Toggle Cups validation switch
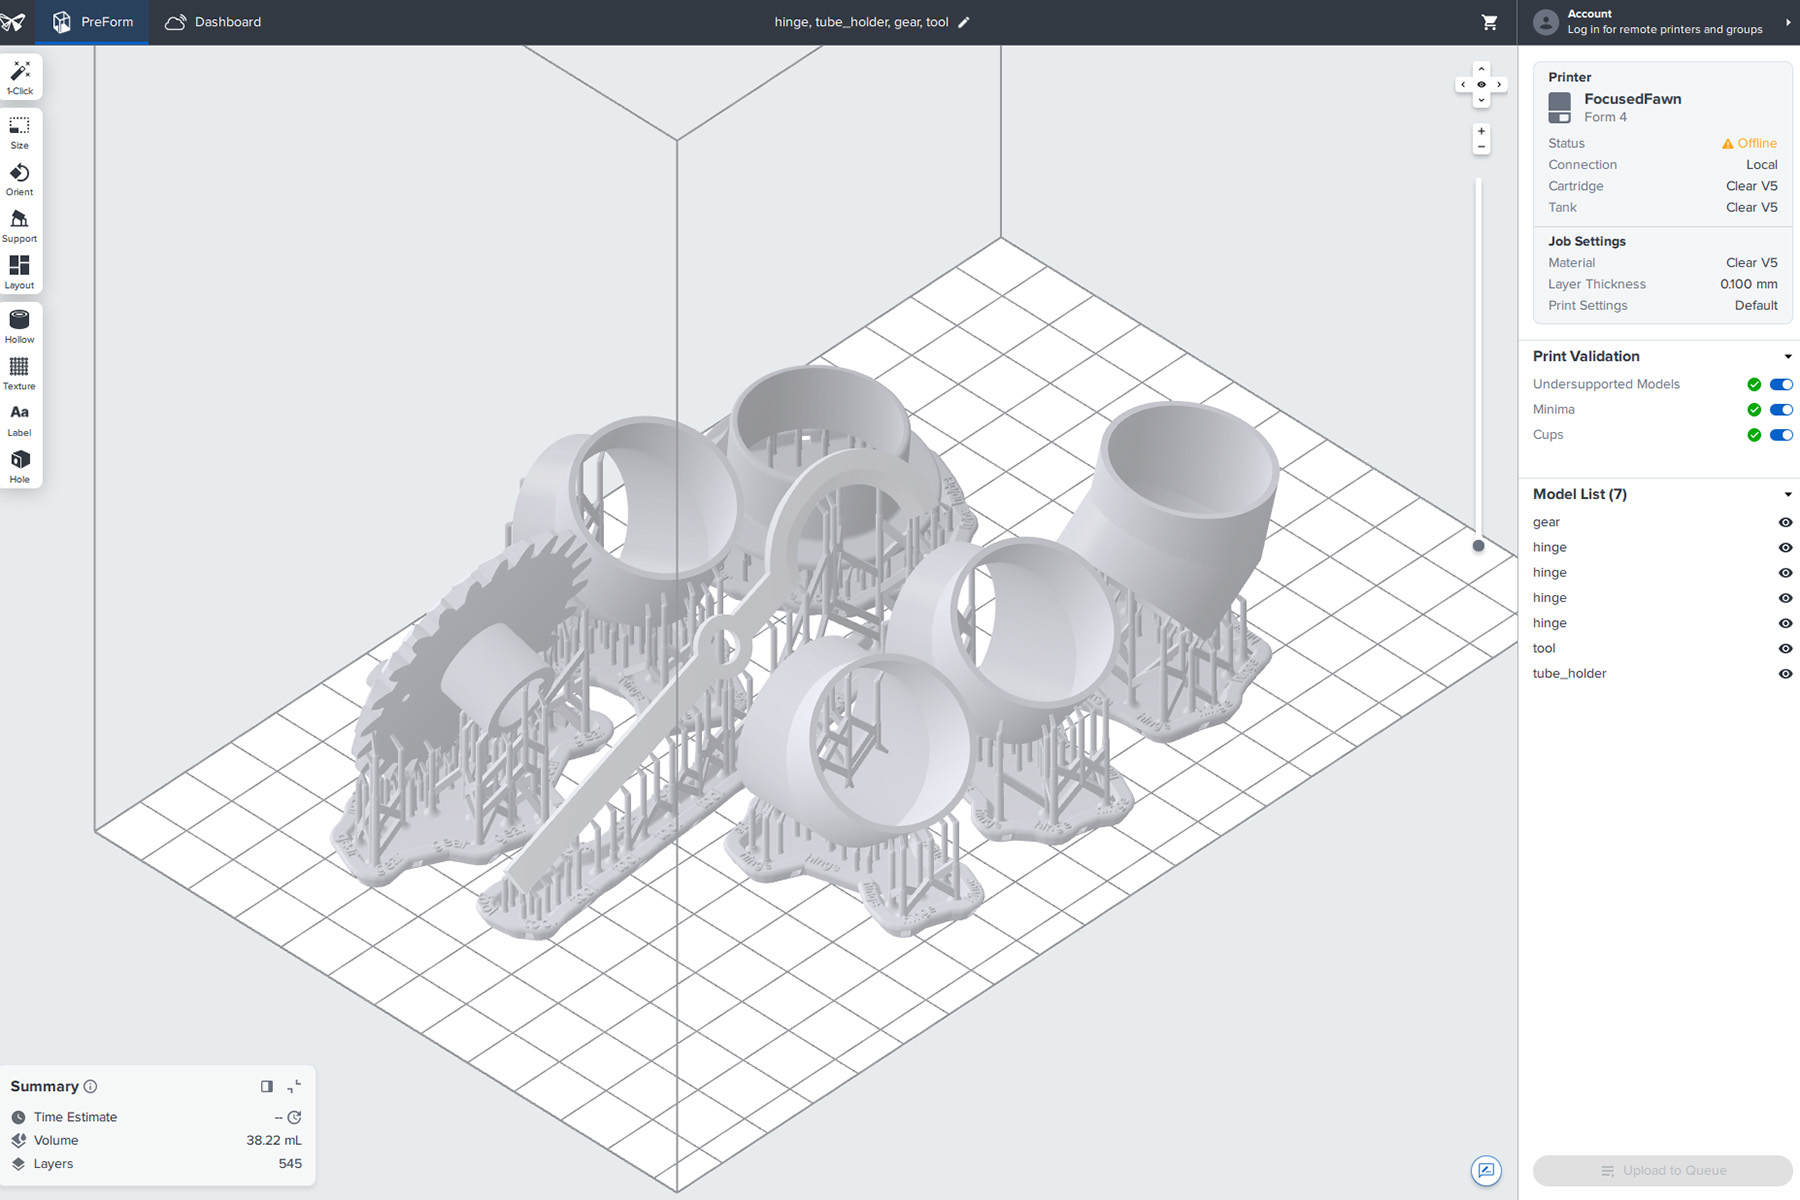This screenshot has width=1800, height=1200. pos(1781,435)
